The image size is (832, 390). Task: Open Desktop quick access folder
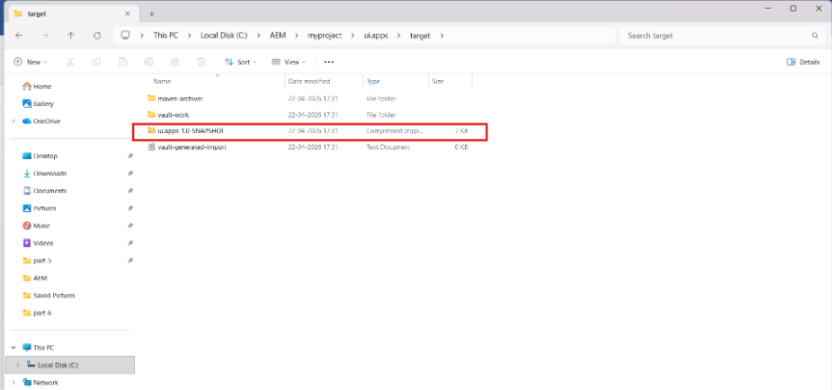[x=40, y=157]
